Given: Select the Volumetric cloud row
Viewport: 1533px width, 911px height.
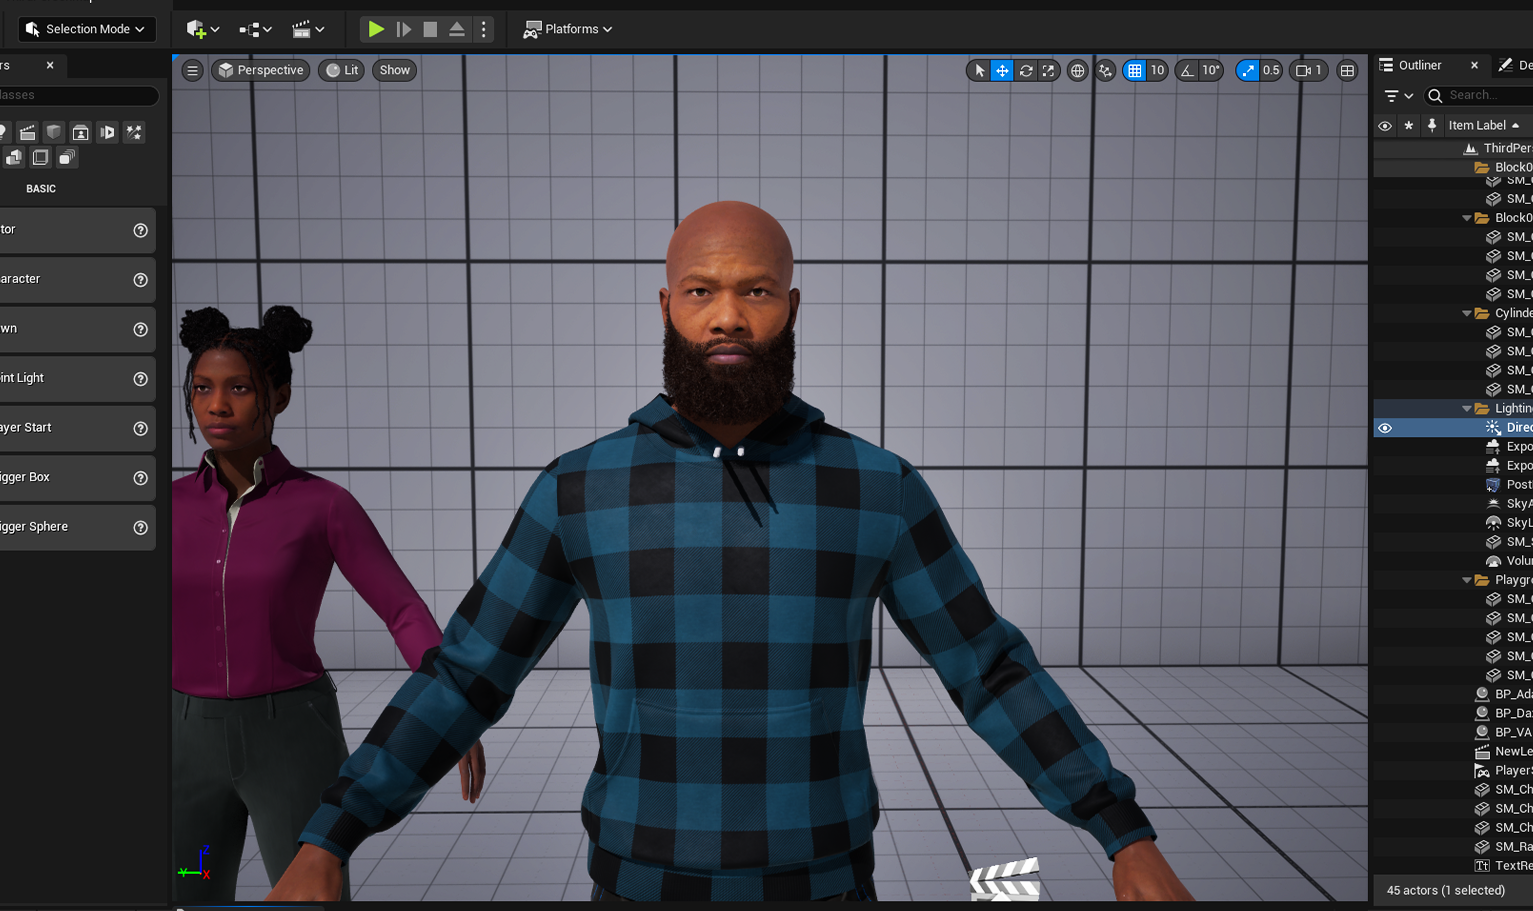Looking at the screenshot, I should (x=1453, y=561).
